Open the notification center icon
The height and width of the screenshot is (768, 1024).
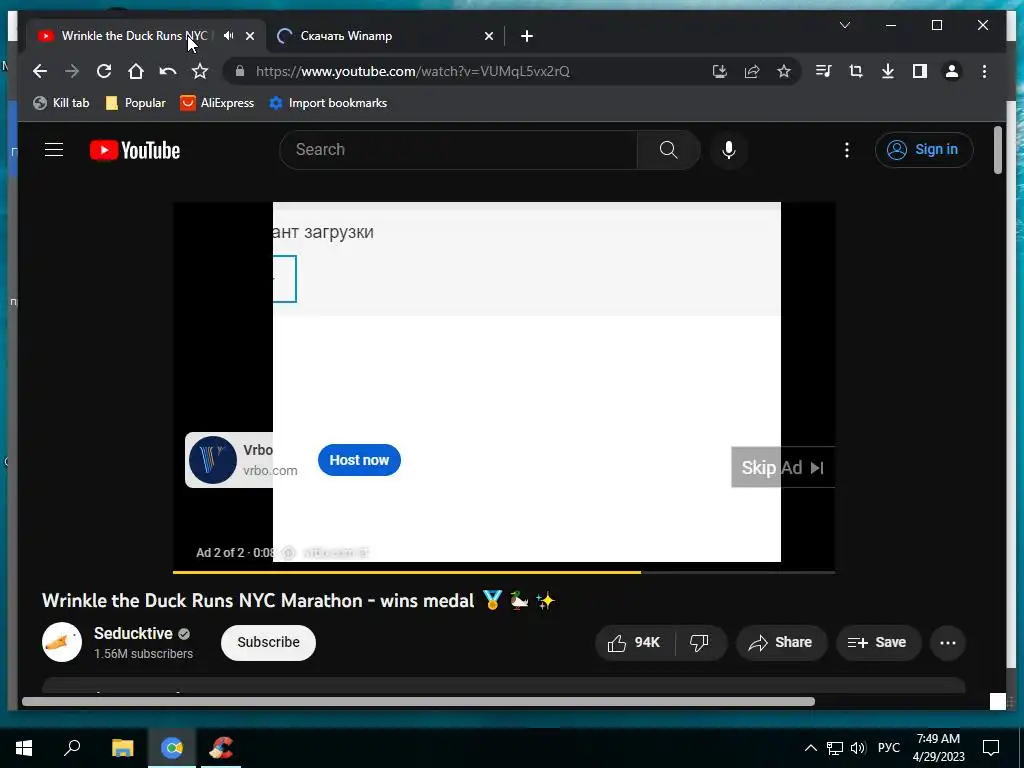991,748
